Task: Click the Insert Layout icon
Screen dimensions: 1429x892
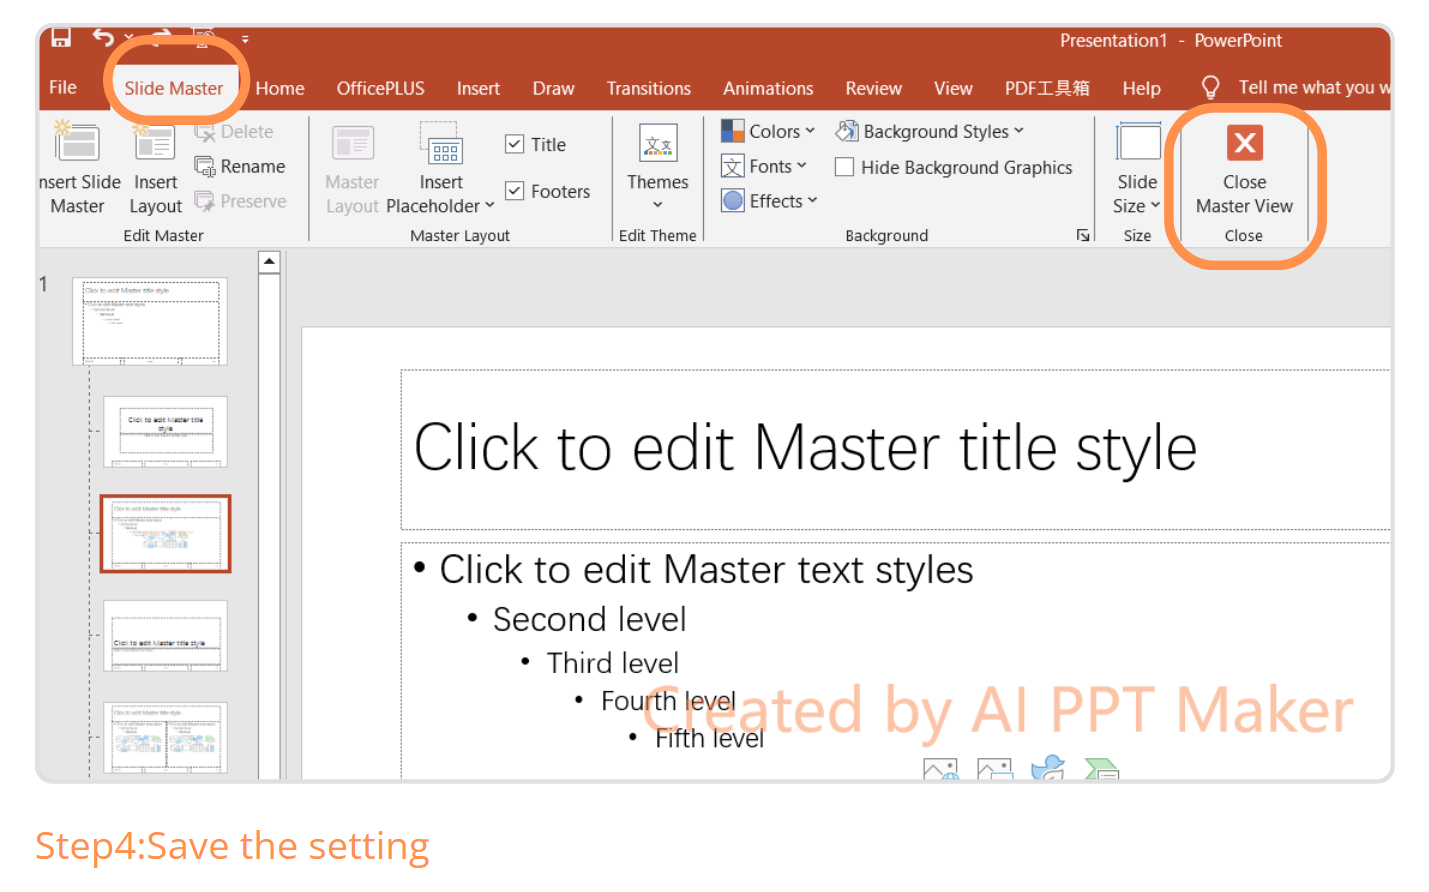Action: 155,143
